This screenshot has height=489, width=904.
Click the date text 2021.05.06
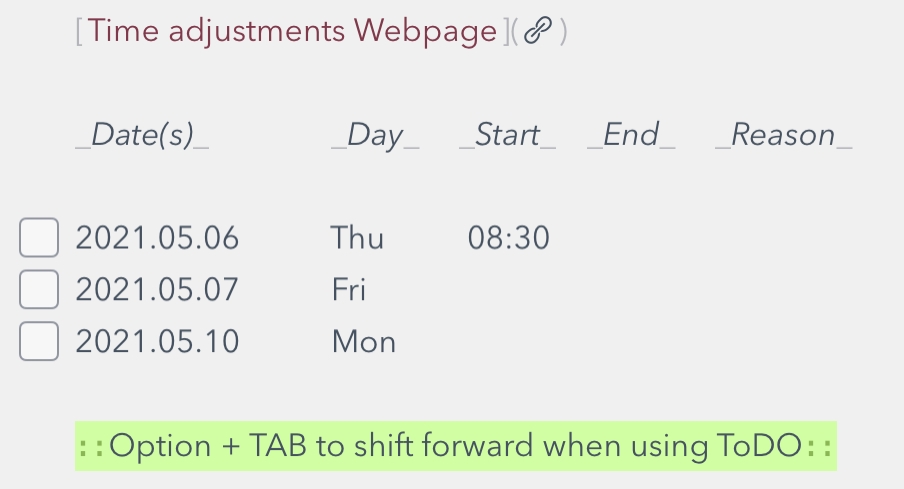(157, 238)
